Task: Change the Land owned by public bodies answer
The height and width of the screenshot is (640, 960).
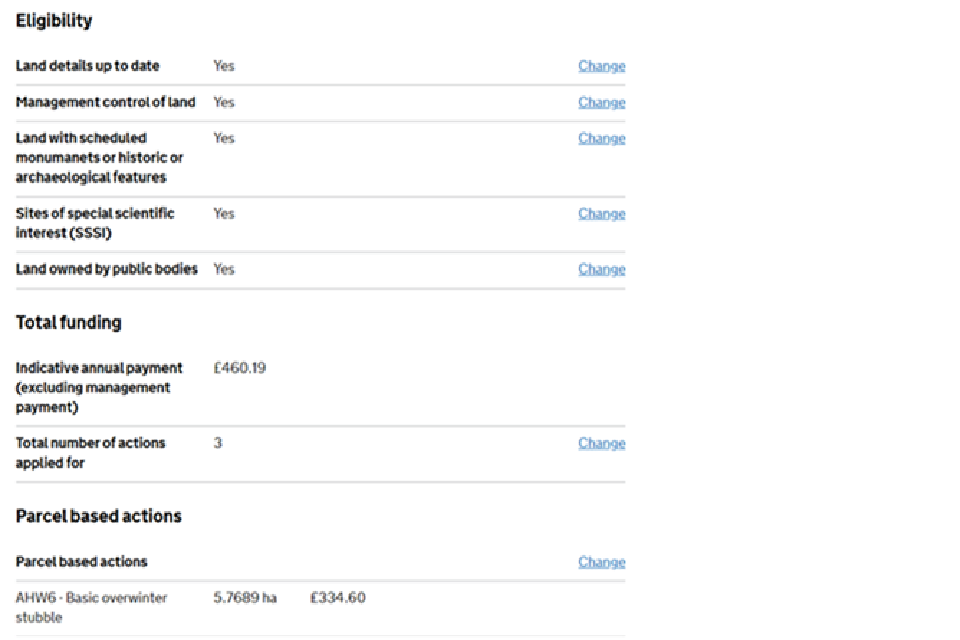Action: [x=601, y=269]
